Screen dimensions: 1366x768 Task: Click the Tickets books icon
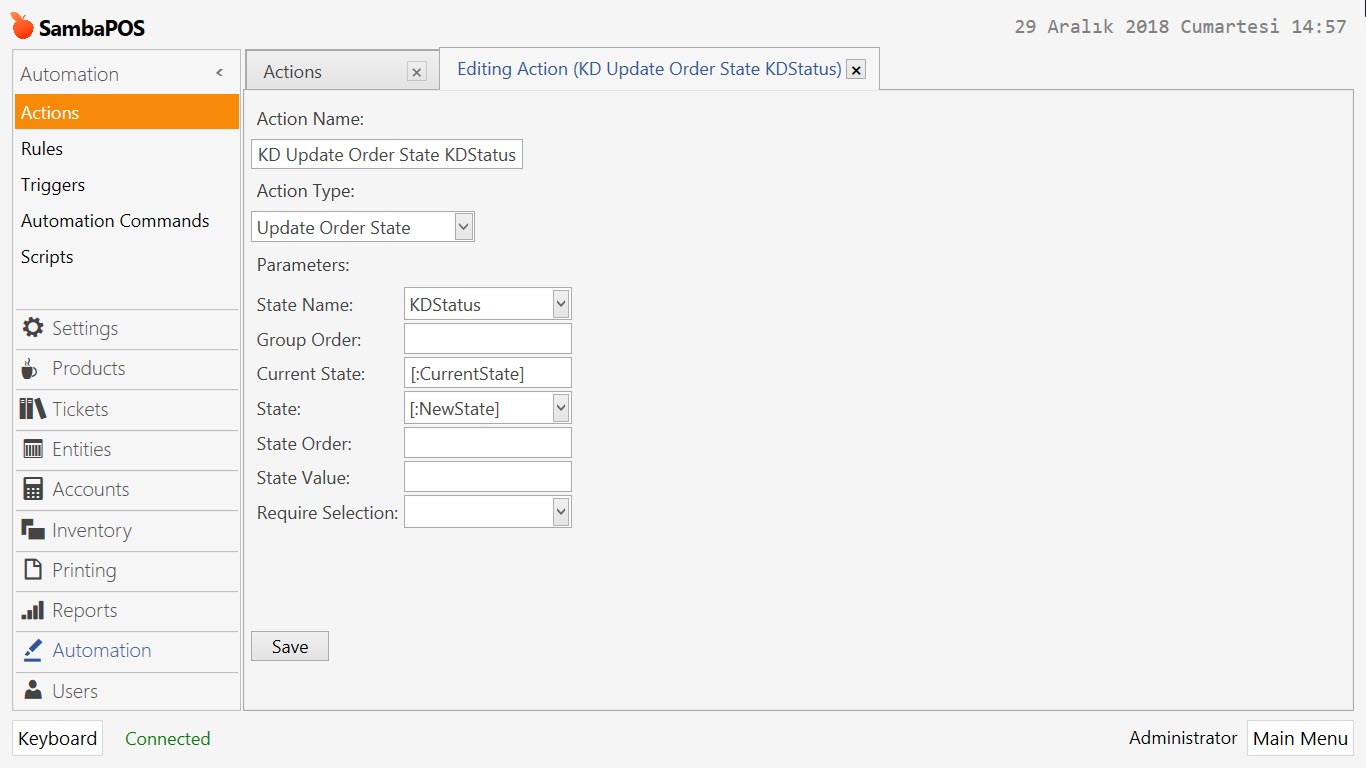tap(33, 409)
